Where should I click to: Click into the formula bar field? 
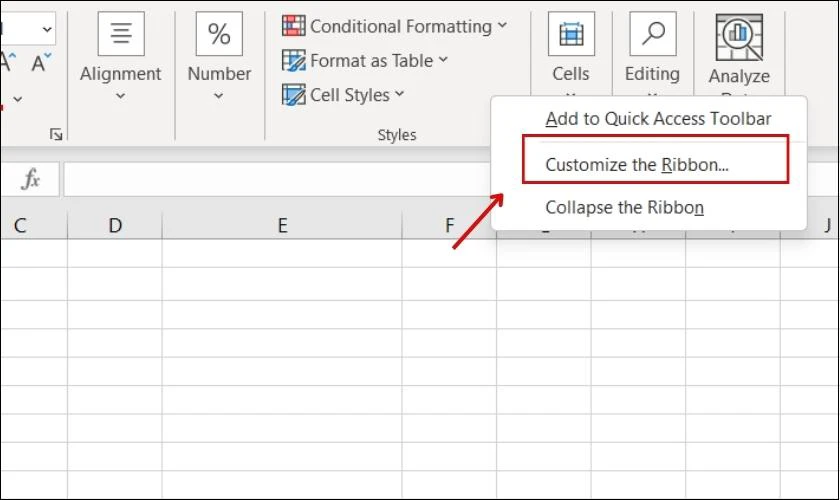278,178
